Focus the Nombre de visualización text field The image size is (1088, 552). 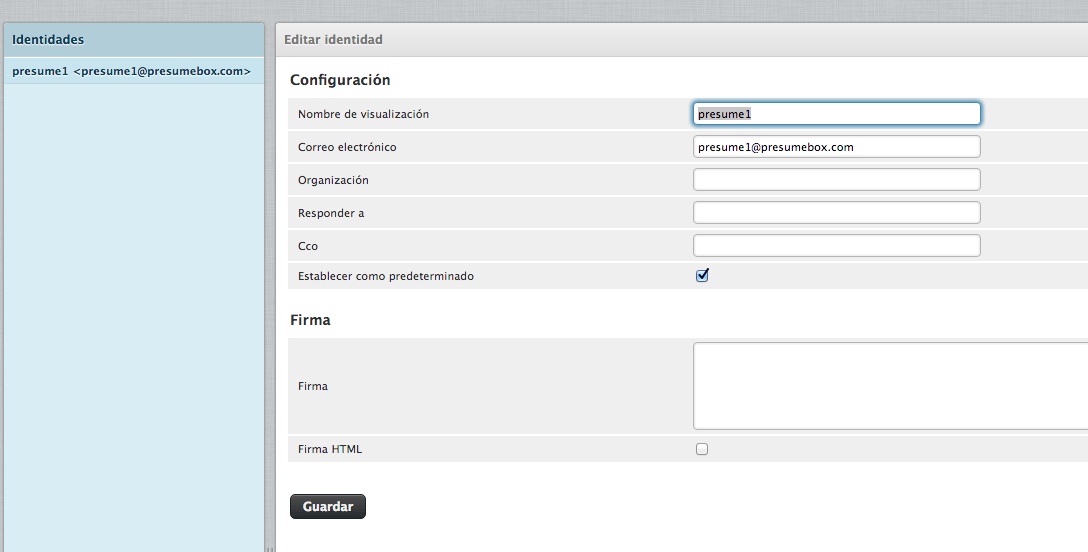836,114
